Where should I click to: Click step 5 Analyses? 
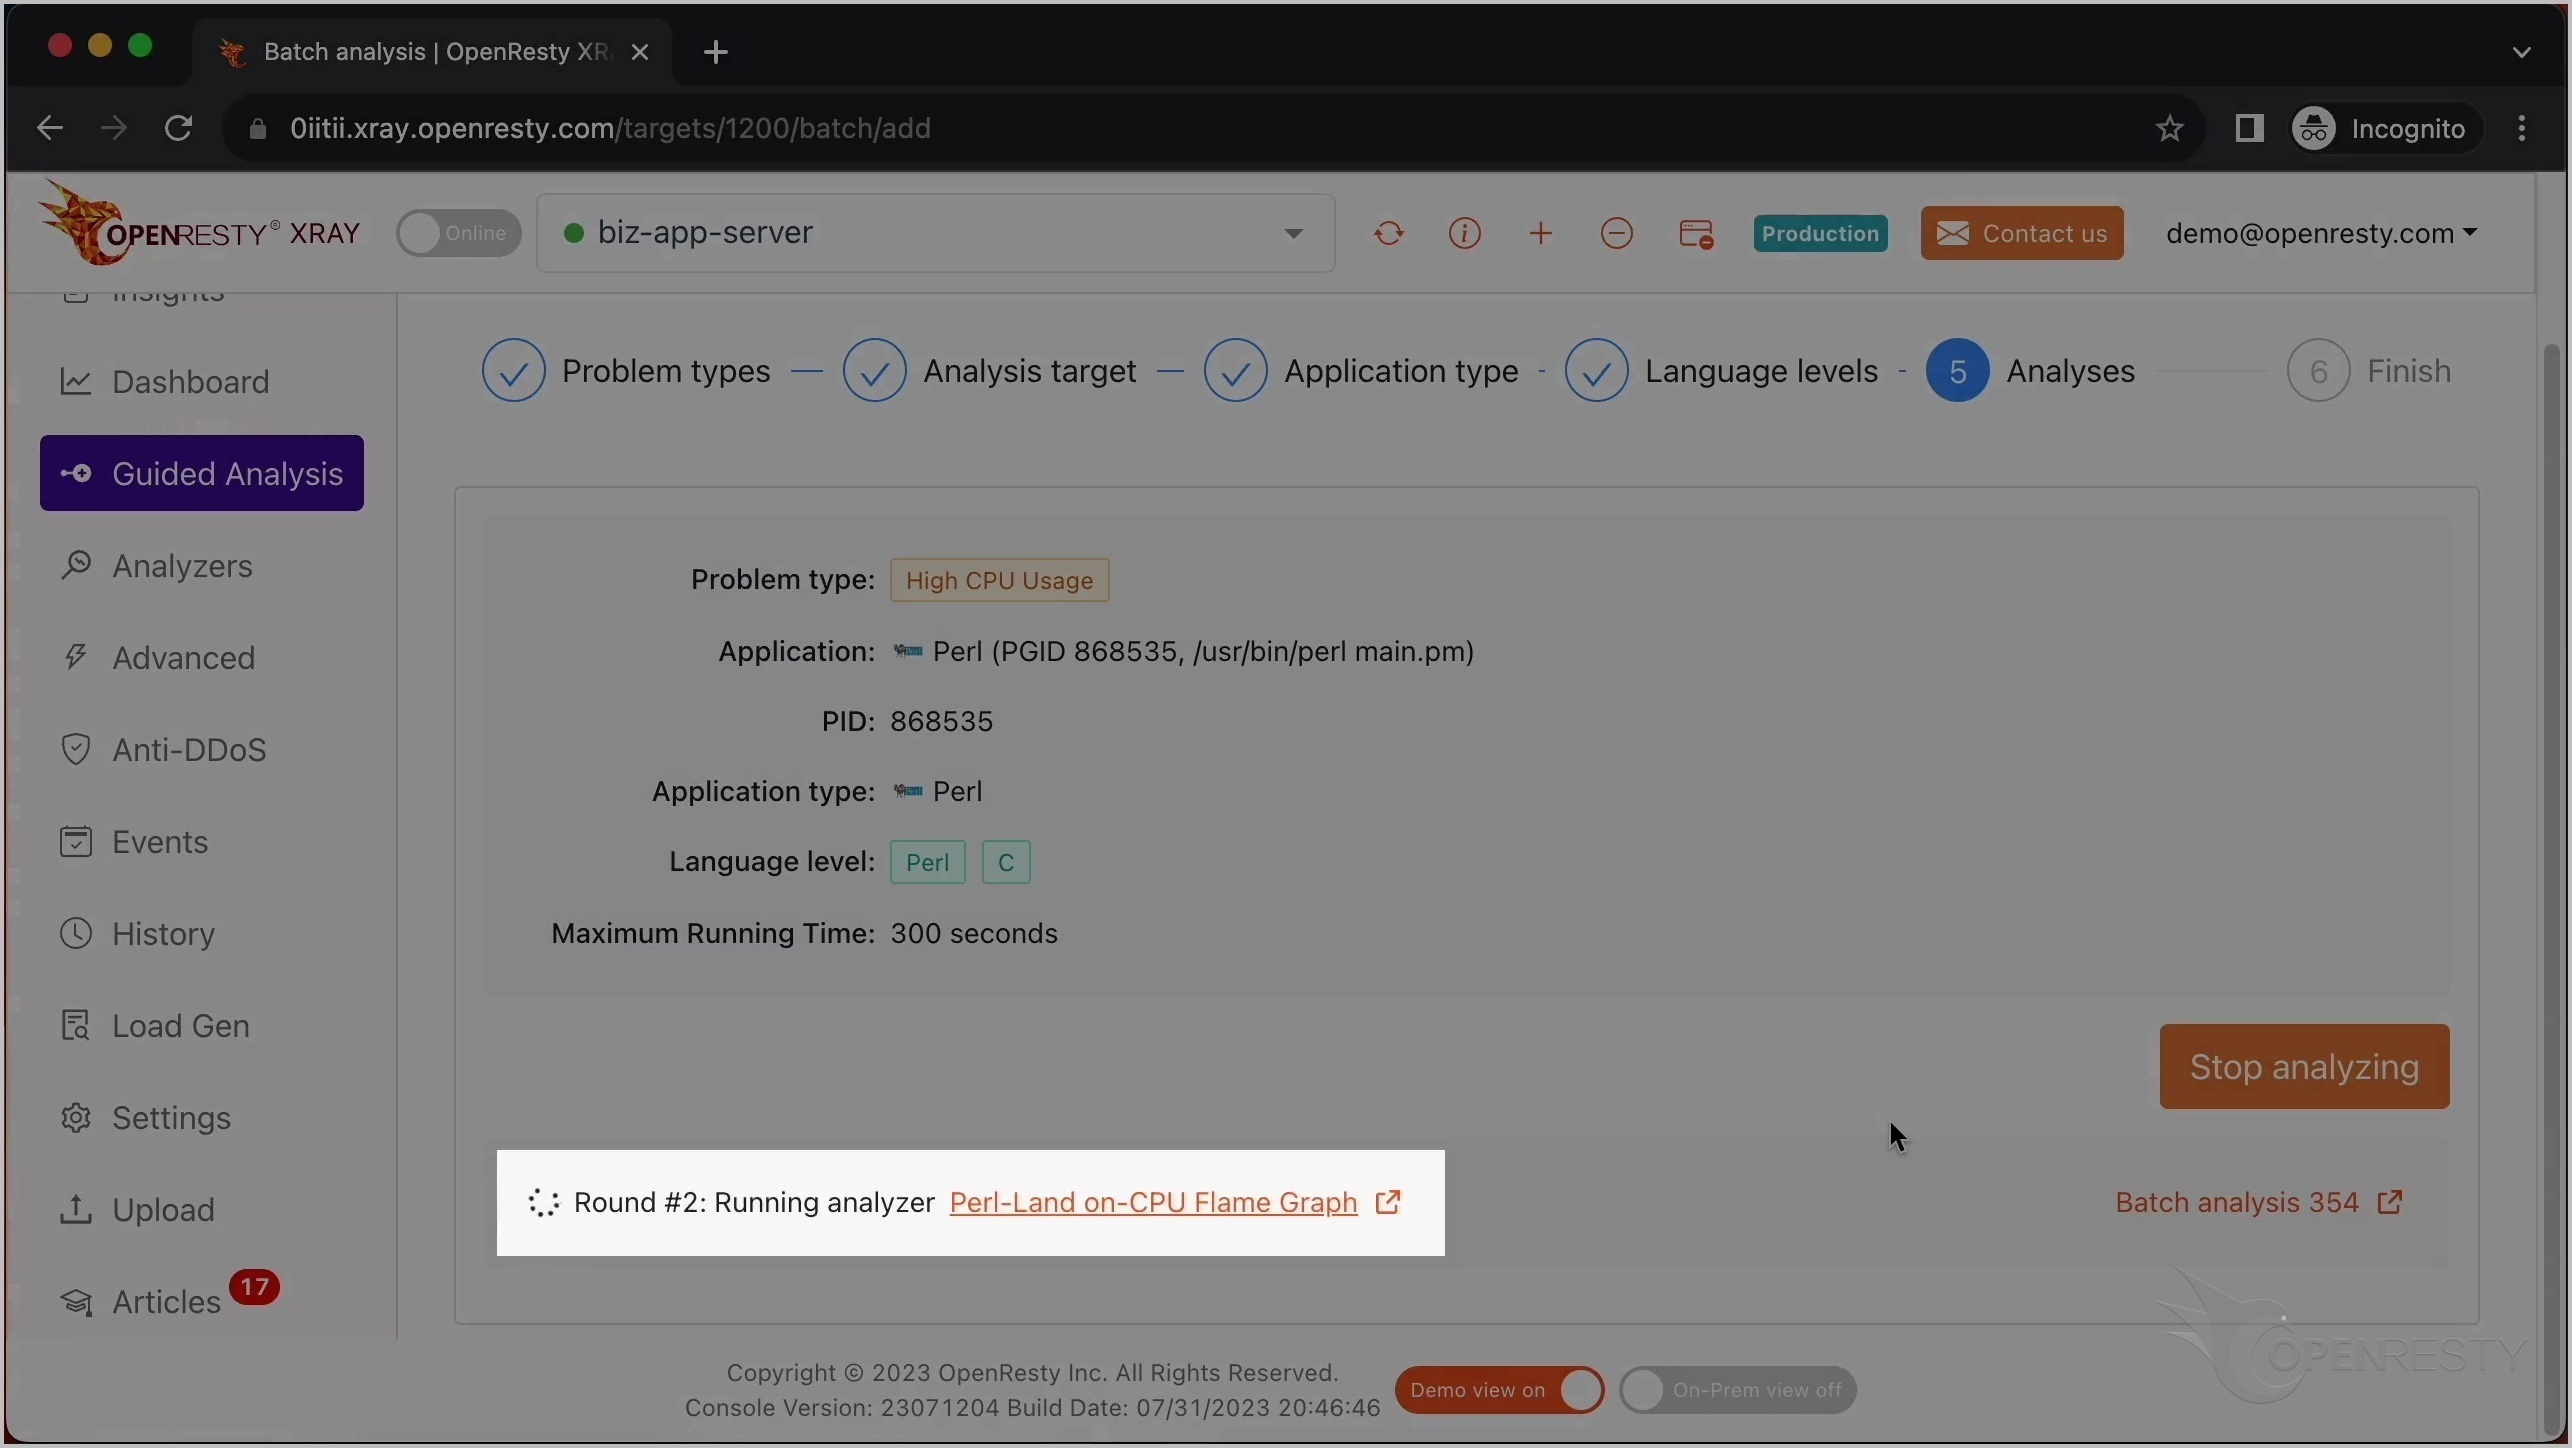[x=2031, y=371]
